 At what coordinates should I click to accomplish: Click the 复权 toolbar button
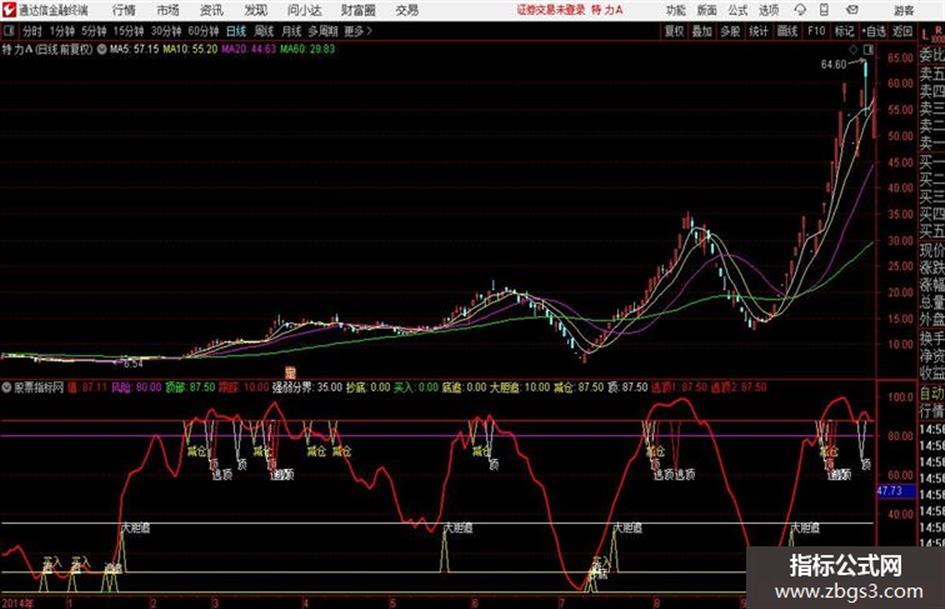674,31
